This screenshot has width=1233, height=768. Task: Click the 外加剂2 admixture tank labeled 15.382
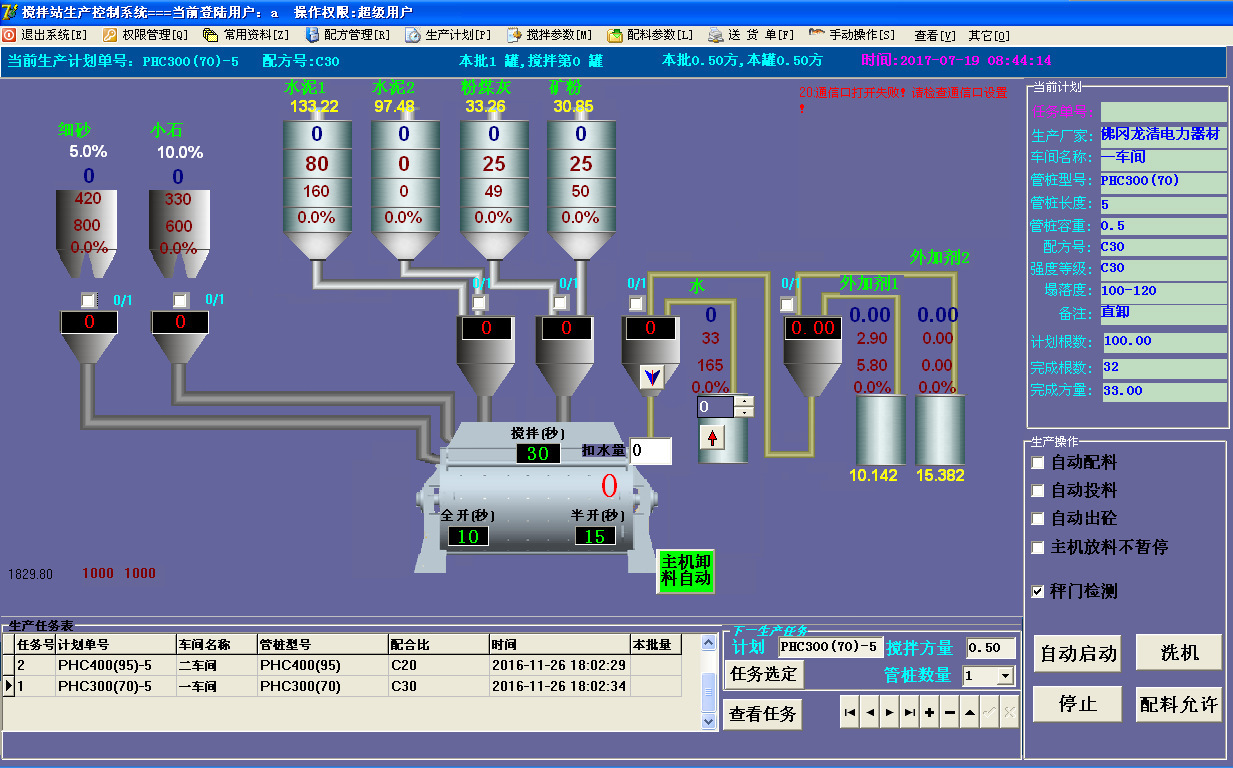940,429
